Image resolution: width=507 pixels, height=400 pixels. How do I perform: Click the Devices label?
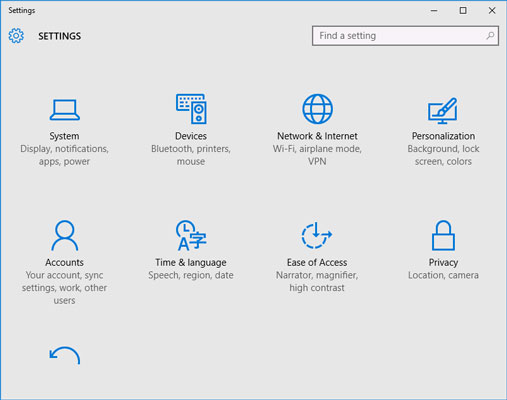[x=191, y=136]
